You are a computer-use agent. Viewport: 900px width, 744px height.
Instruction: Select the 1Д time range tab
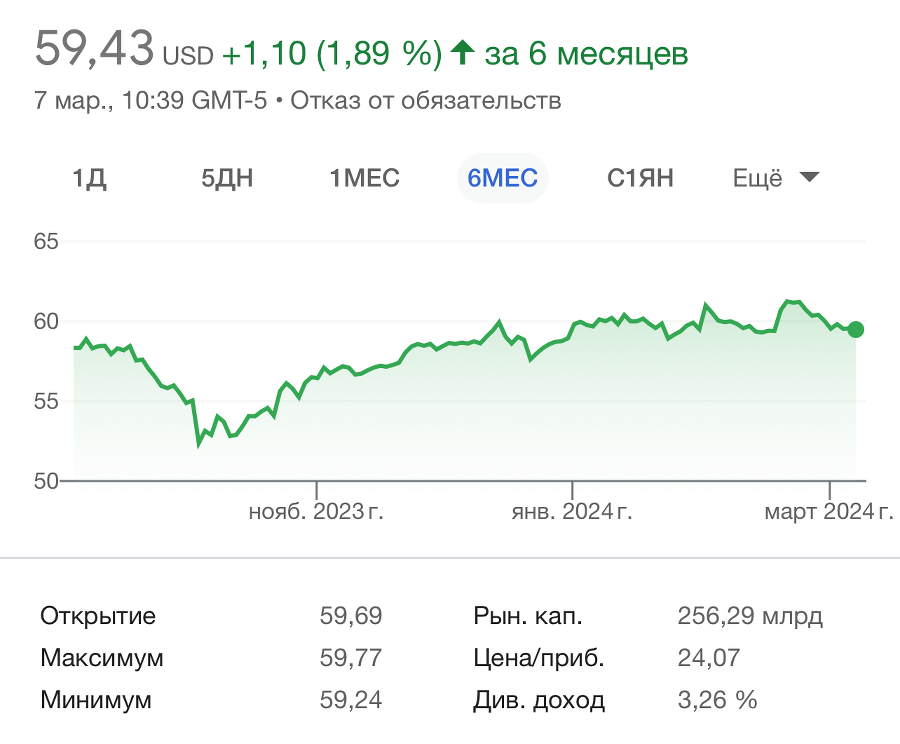click(90, 178)
